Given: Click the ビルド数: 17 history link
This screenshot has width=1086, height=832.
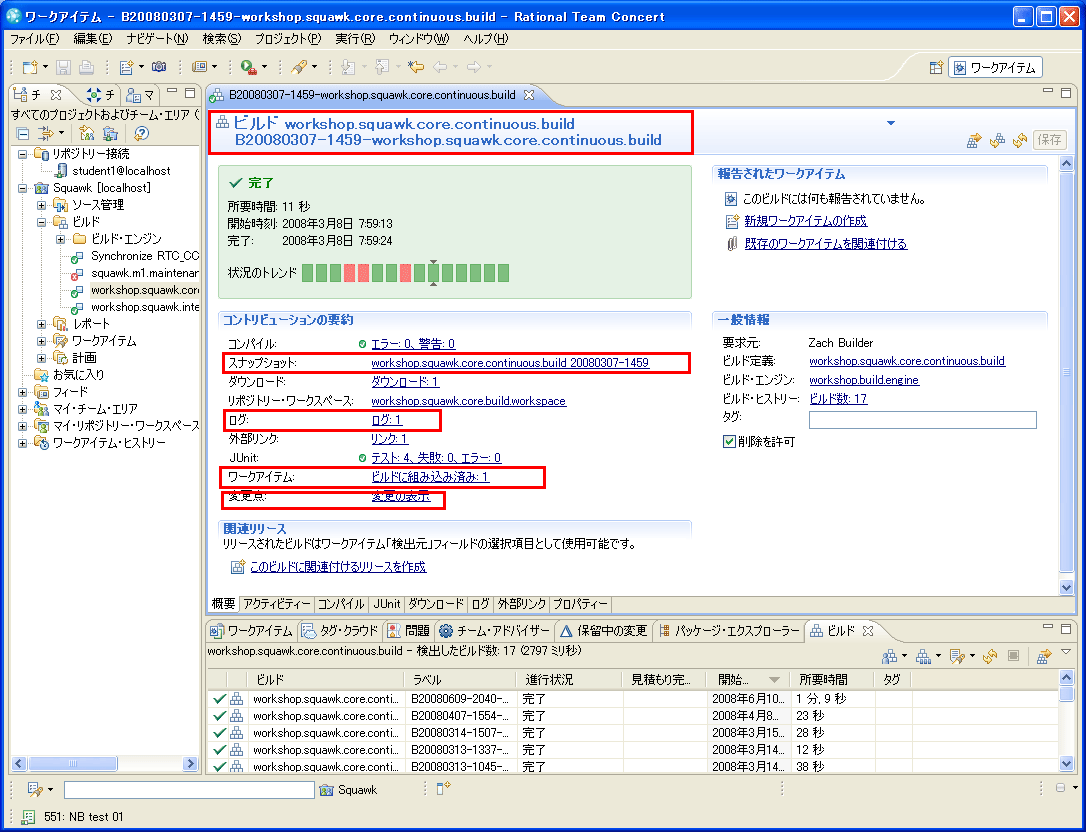Looking at the screenshot, I should pos(838,399).
